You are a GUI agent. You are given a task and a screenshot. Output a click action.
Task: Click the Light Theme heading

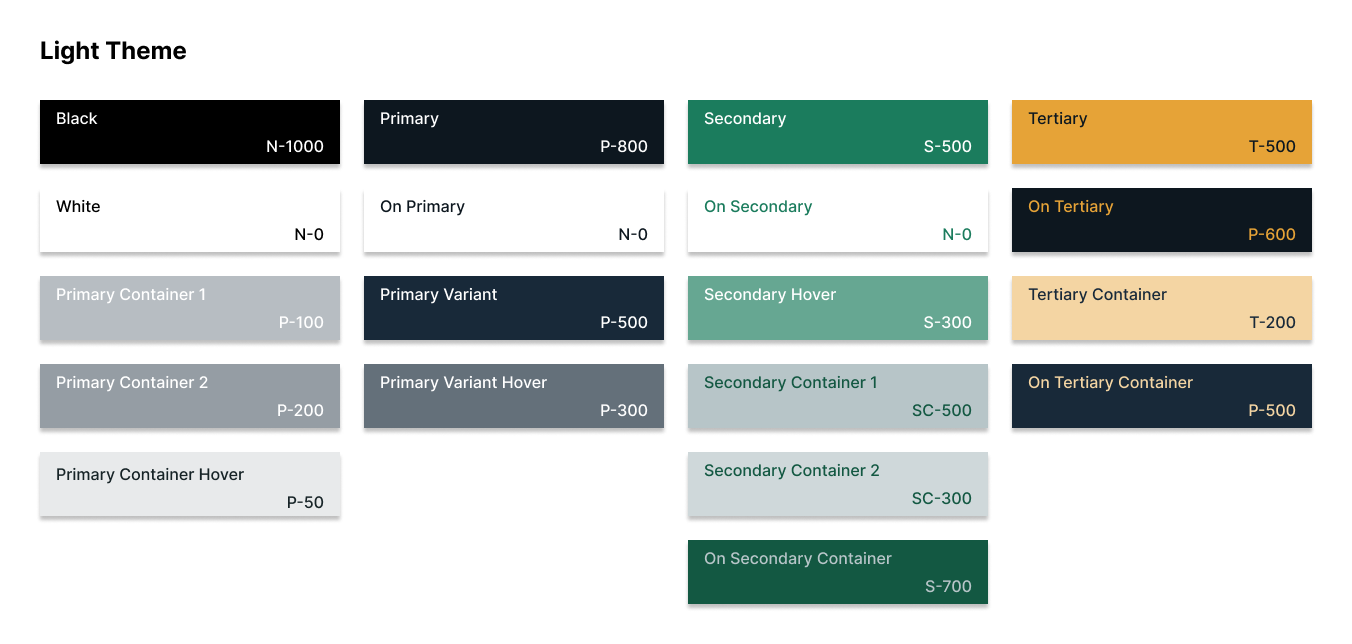coord(113,51)
